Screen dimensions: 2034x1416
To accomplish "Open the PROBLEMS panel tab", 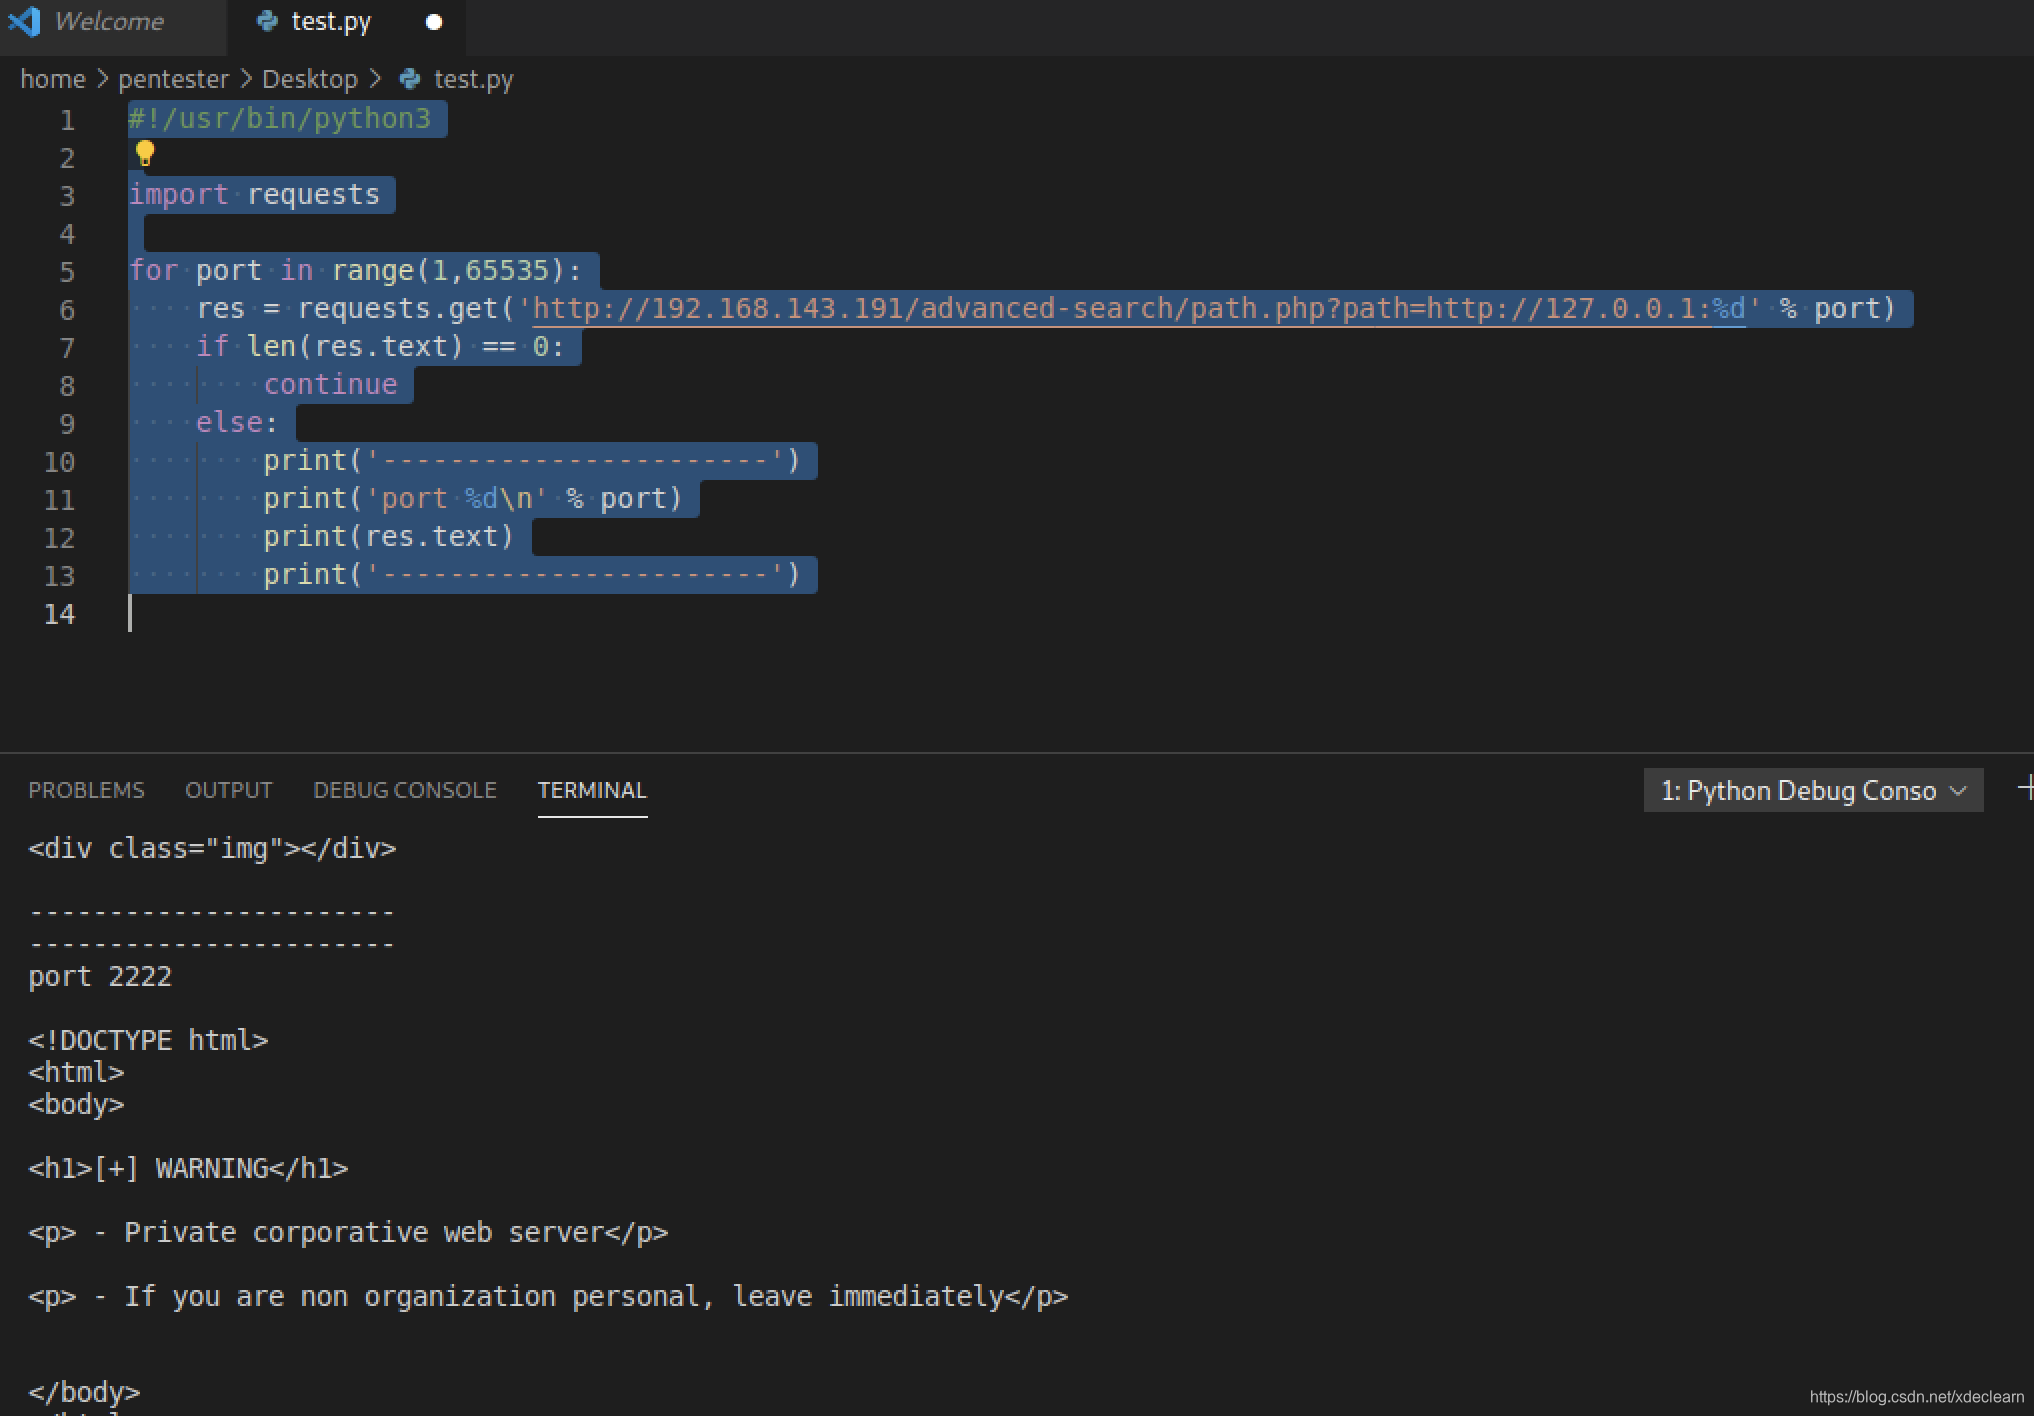I will [86, 790].
